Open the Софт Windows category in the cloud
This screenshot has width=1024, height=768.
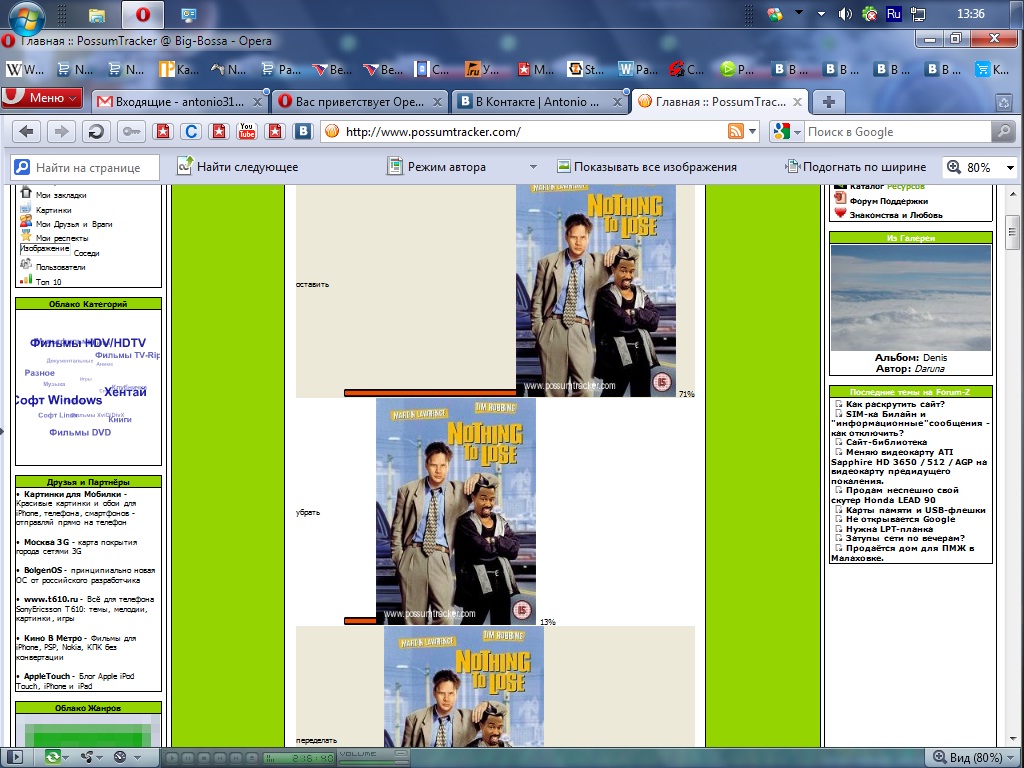58,400
